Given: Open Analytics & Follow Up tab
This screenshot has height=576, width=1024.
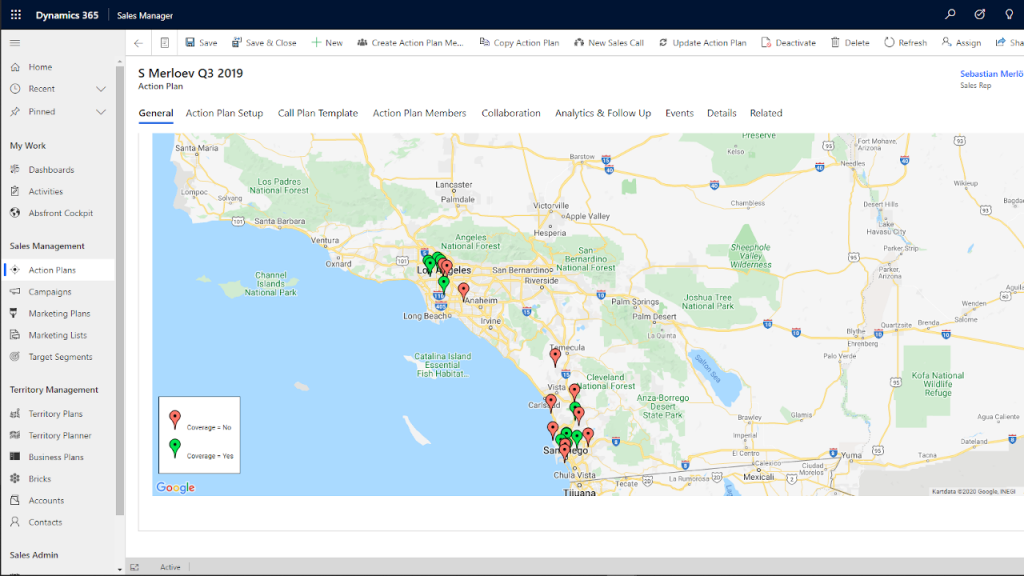Looking at the screenshot, I should 603,113.
